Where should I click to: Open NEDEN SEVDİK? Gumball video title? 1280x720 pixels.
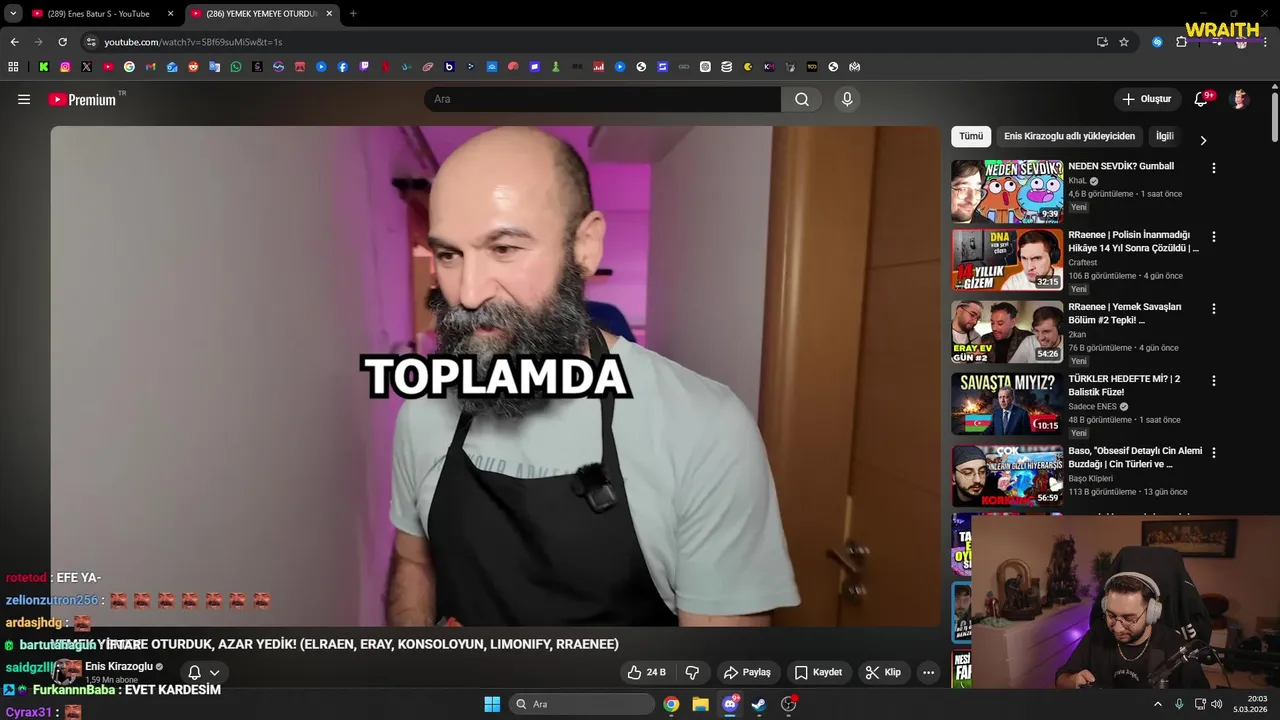[x=1121, y=166]
